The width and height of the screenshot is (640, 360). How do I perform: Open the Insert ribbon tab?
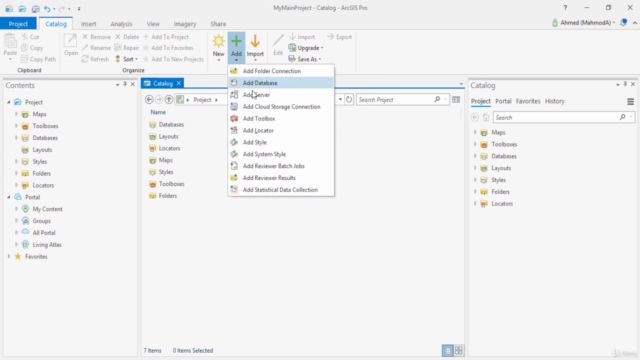(x=88, y=24)
